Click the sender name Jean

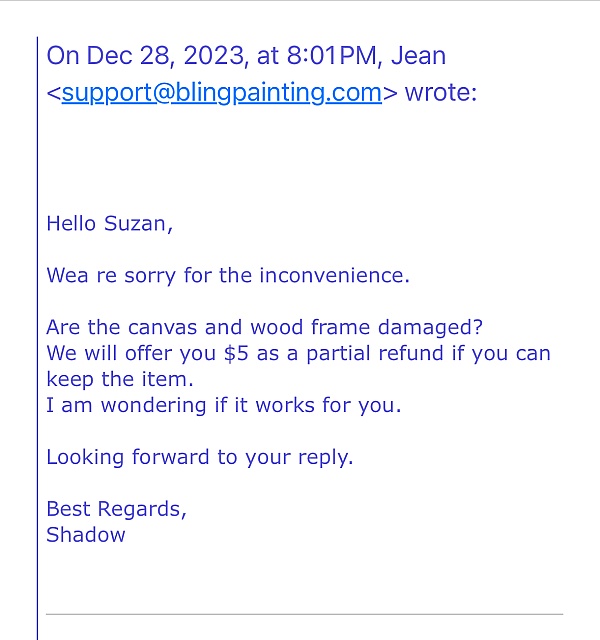(418, 56)
